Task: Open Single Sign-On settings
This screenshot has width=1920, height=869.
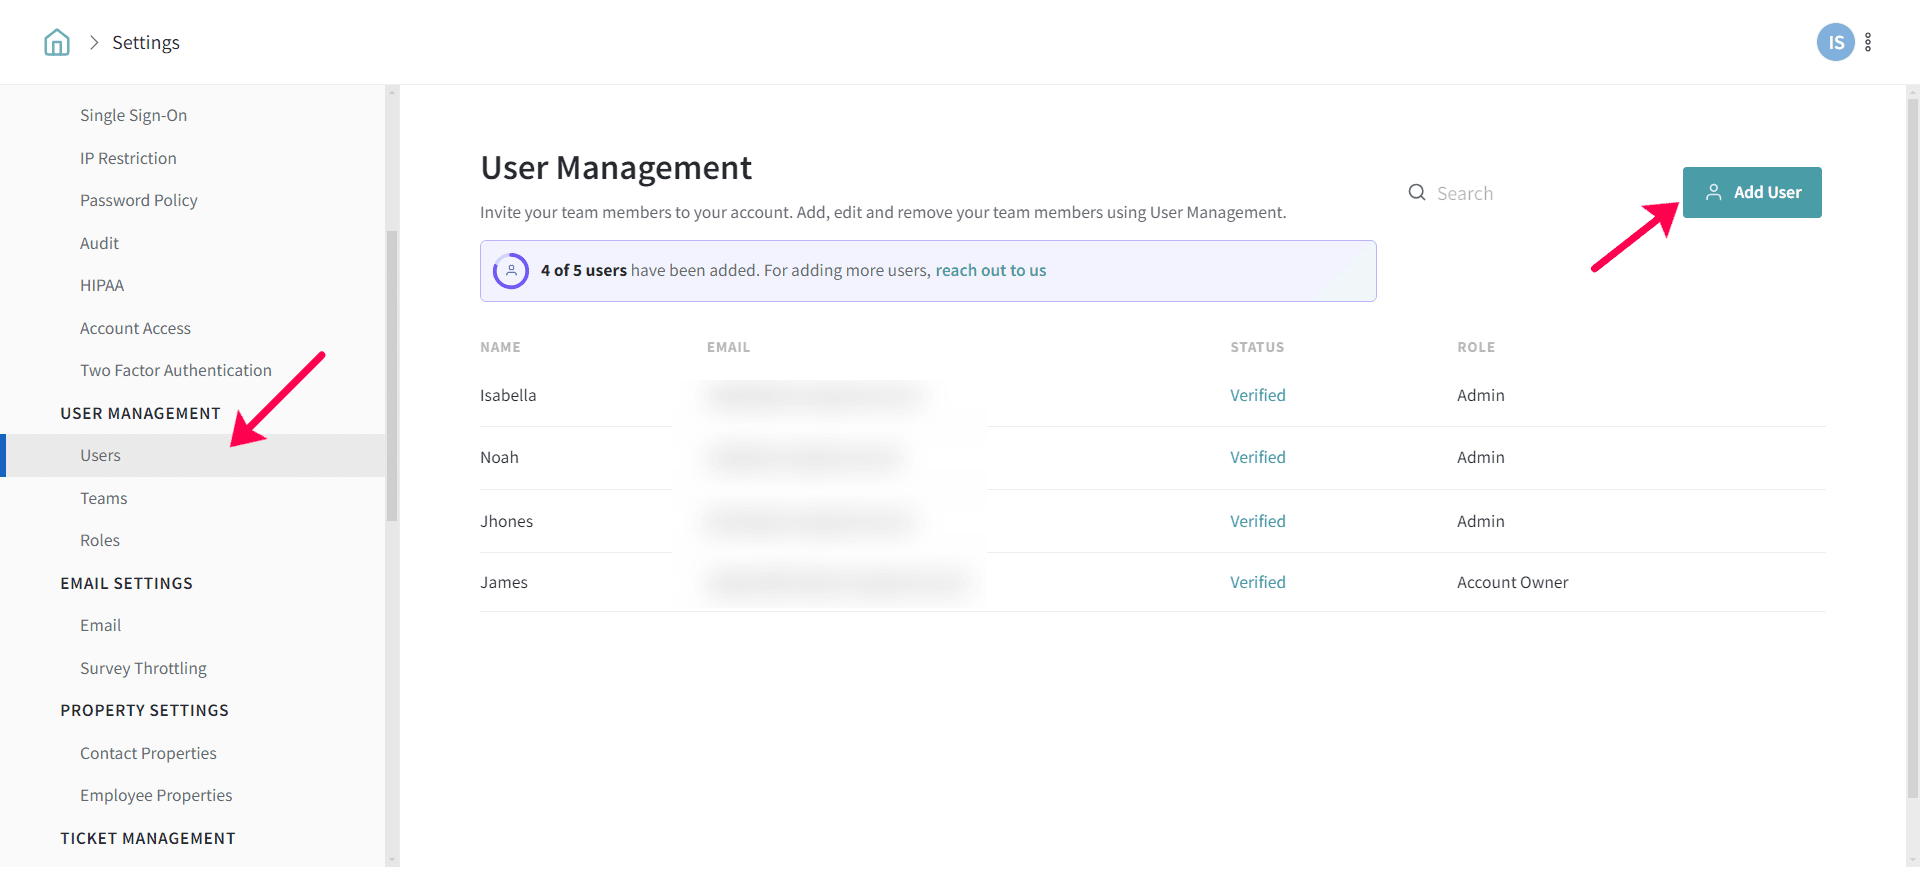Action: pyautogui.click(x=134, y=115)
